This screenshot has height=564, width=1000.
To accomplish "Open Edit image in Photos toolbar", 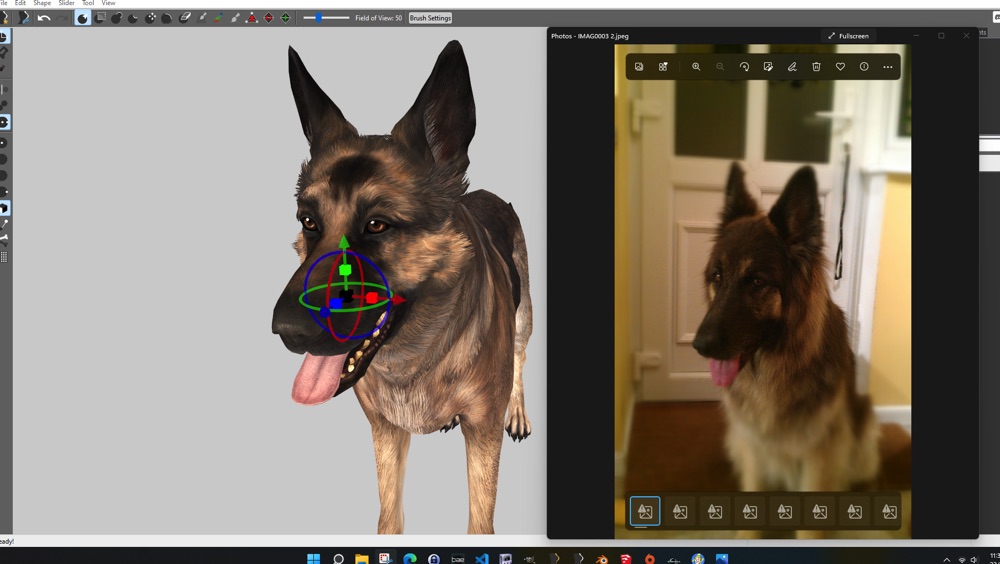I will [x=768, y=66].
